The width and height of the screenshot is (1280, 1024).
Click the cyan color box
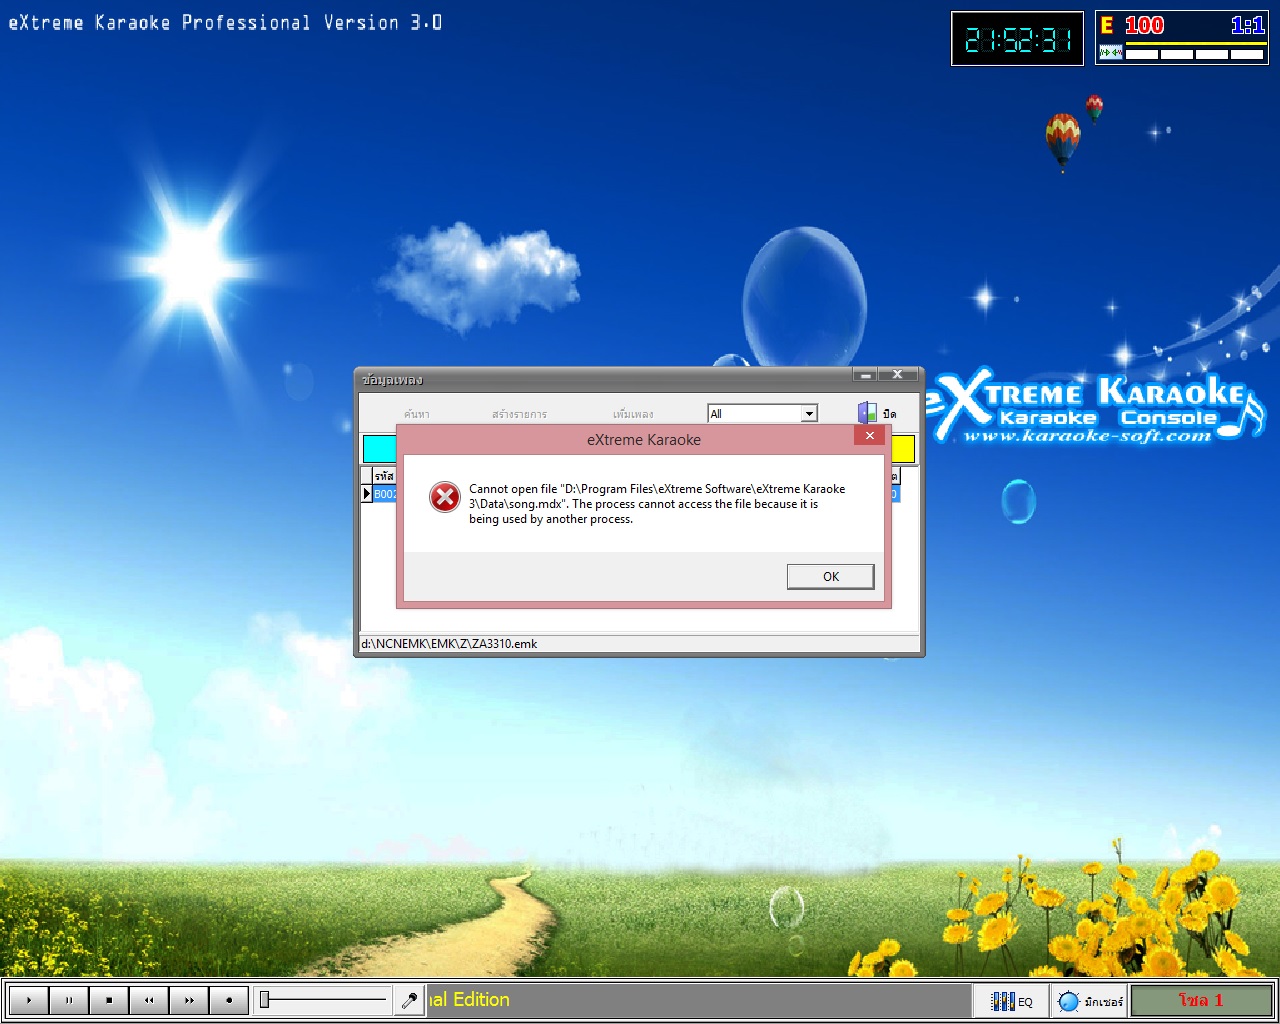click(x=379, y=449)
